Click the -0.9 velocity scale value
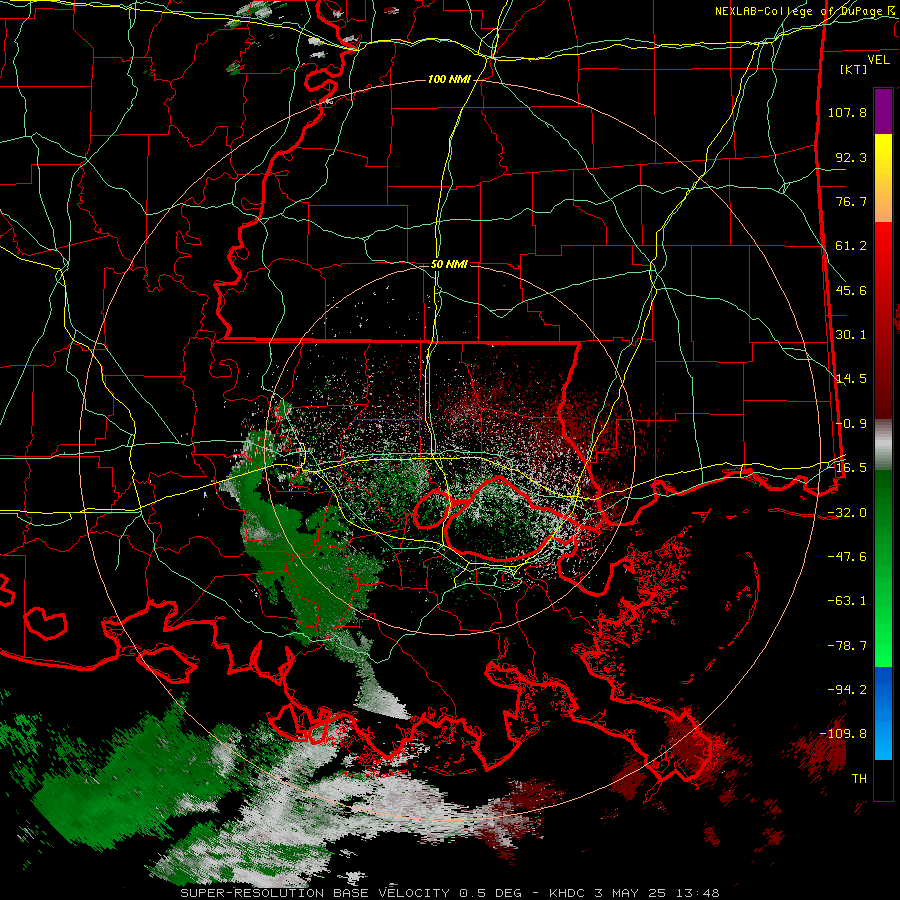This screenshot has width=900, height=900. point(851,424)
